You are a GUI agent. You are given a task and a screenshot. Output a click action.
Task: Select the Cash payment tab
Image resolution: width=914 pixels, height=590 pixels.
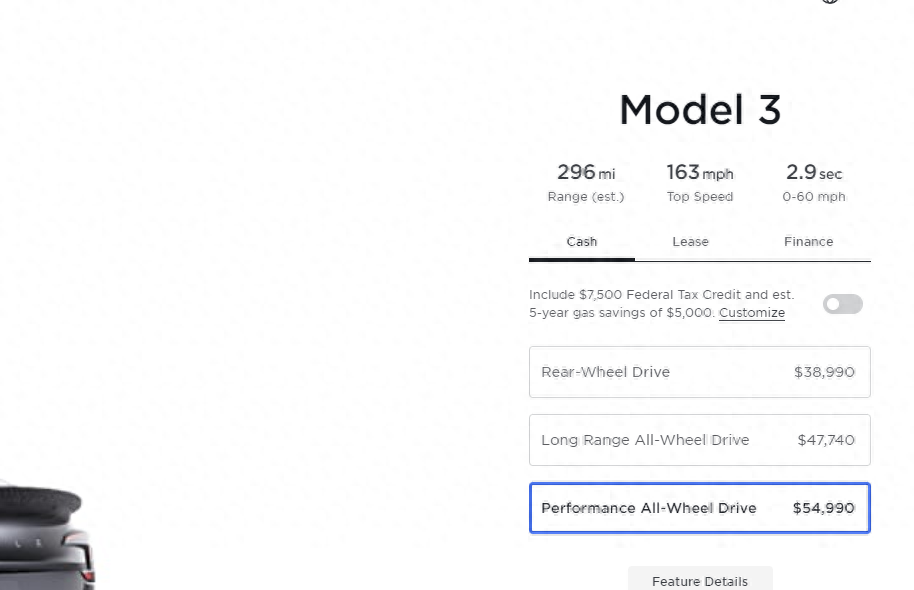tap(582, 241)
